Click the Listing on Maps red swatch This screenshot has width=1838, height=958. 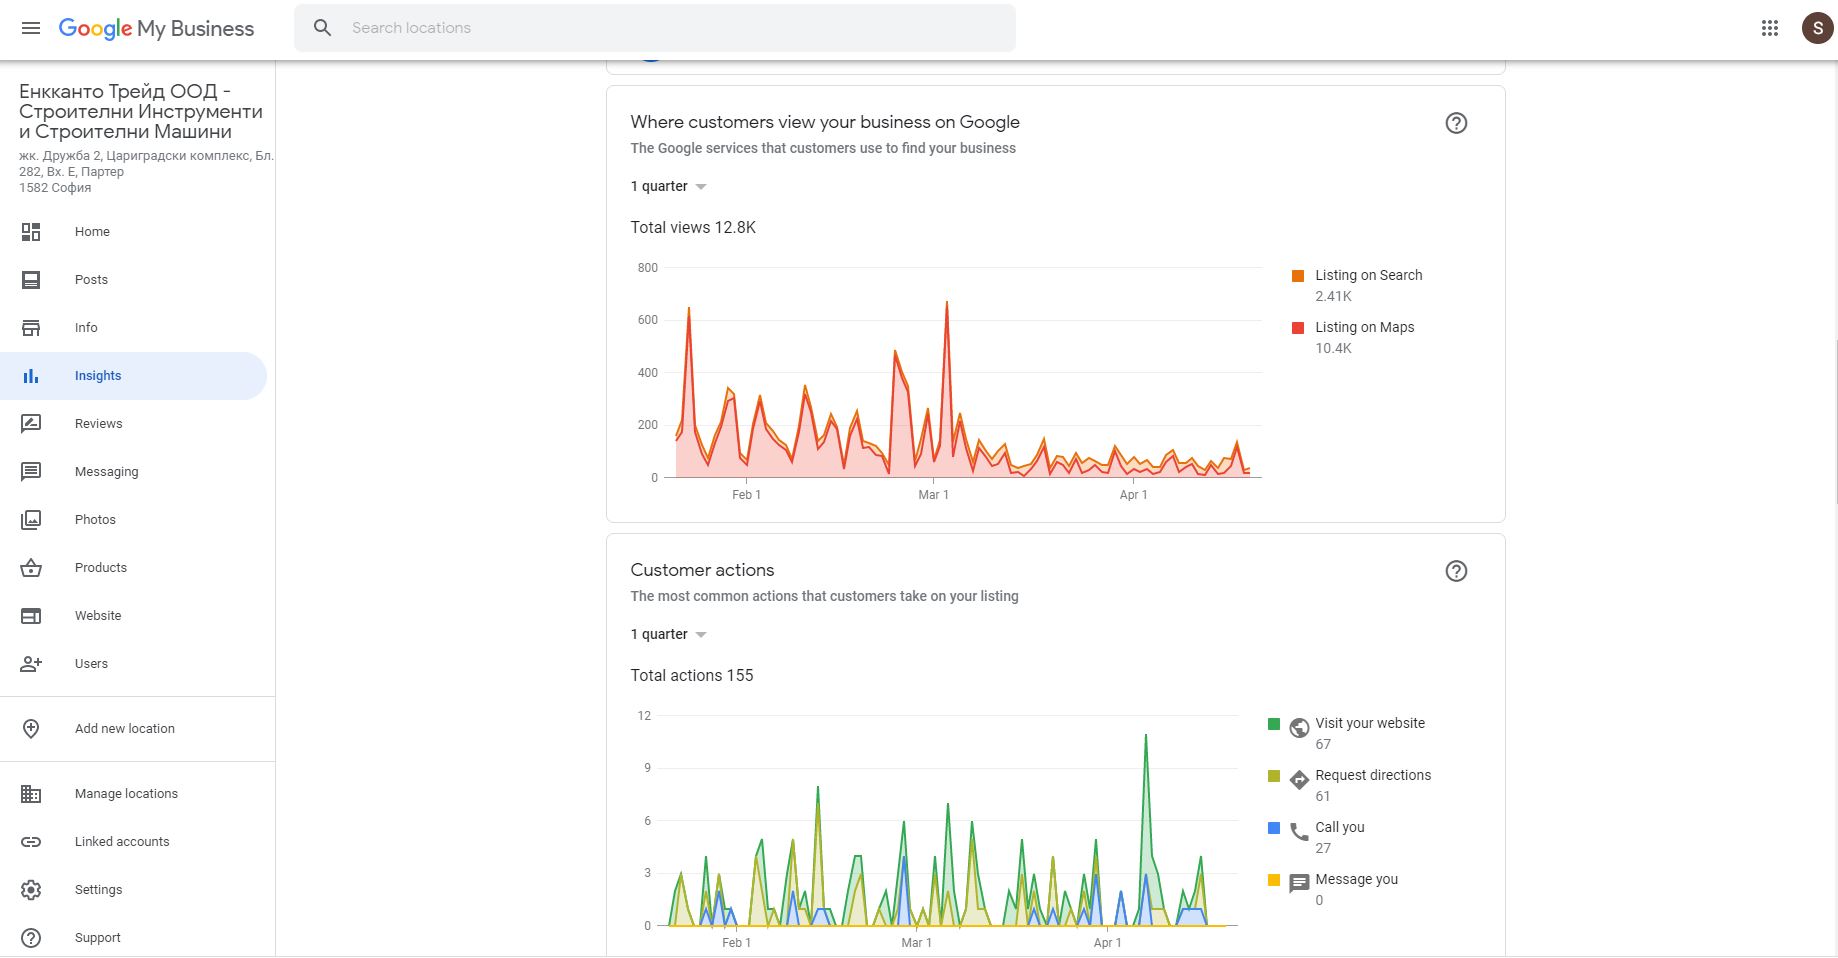pyautogui.click(x=1298, y=328)
